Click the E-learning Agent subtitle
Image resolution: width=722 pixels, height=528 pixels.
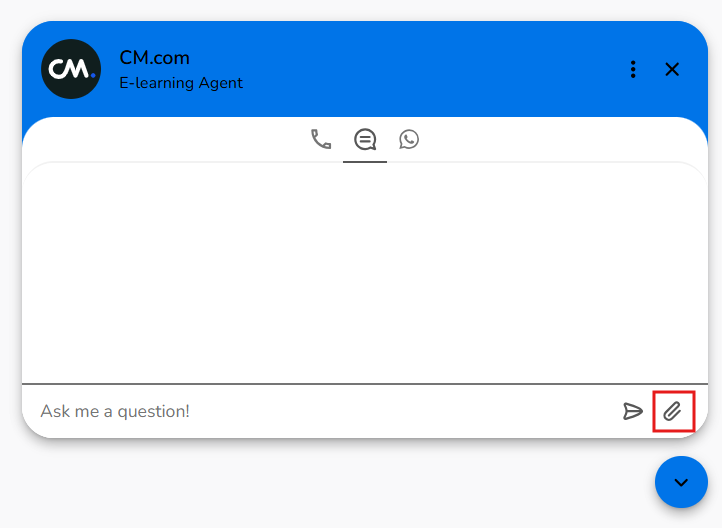181,83
